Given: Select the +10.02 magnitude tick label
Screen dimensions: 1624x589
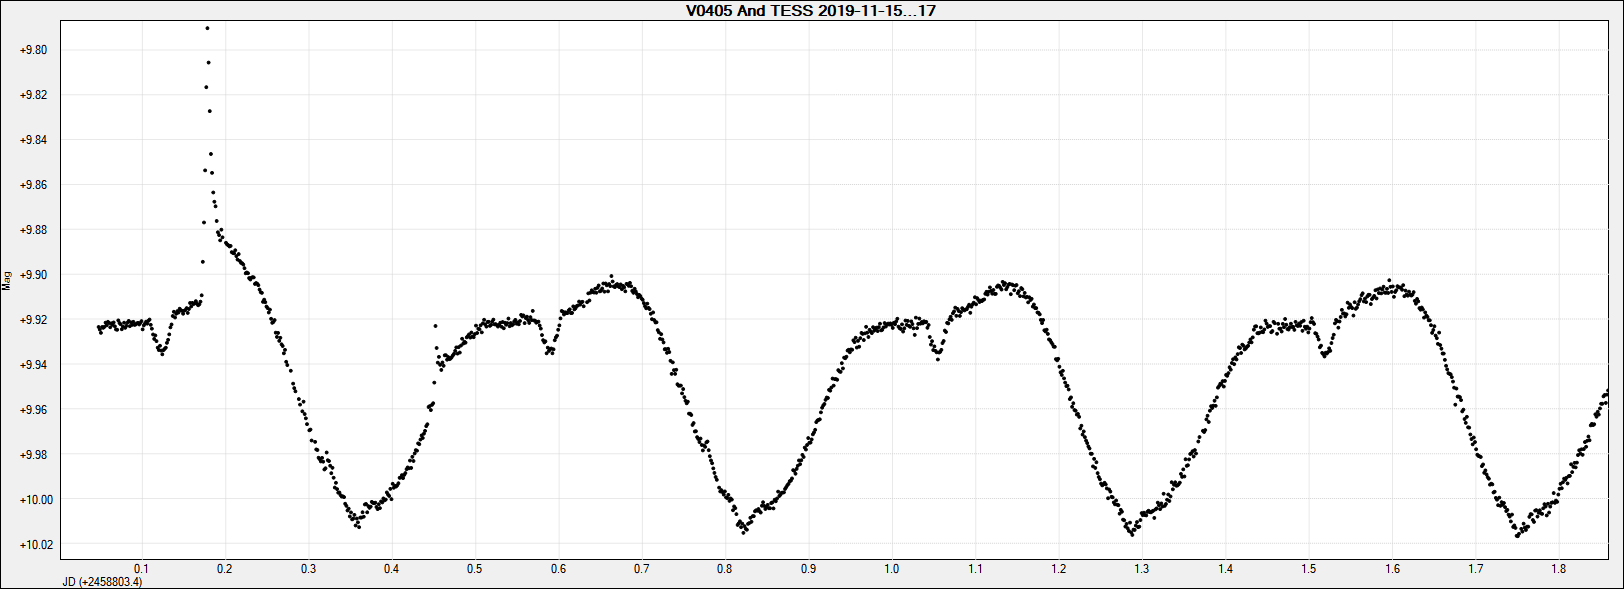Looking at the screenshot, I should point(34,545).
